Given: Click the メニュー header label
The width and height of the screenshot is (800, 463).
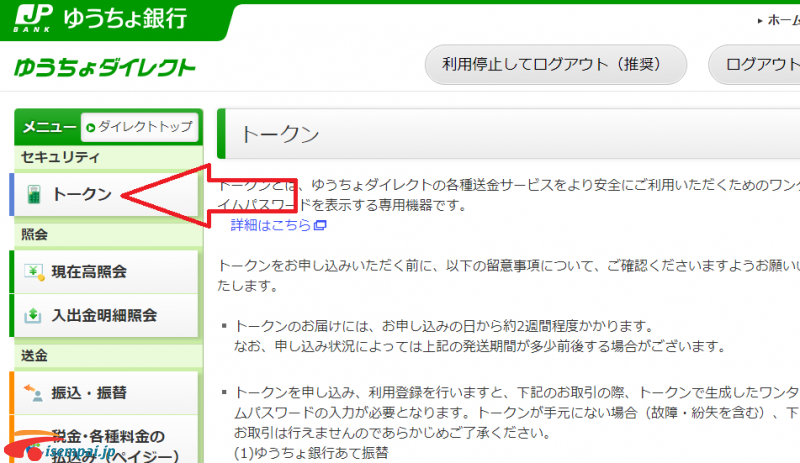Looking at the screenshot, I should tap(49, 127).
